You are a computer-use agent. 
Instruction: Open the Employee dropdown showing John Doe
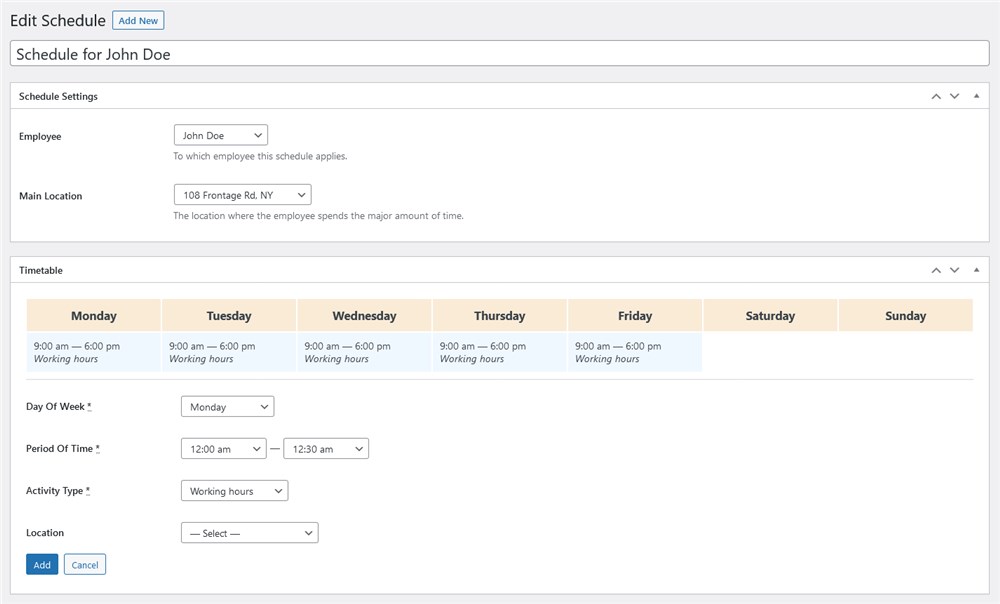(x=221, y=135)
